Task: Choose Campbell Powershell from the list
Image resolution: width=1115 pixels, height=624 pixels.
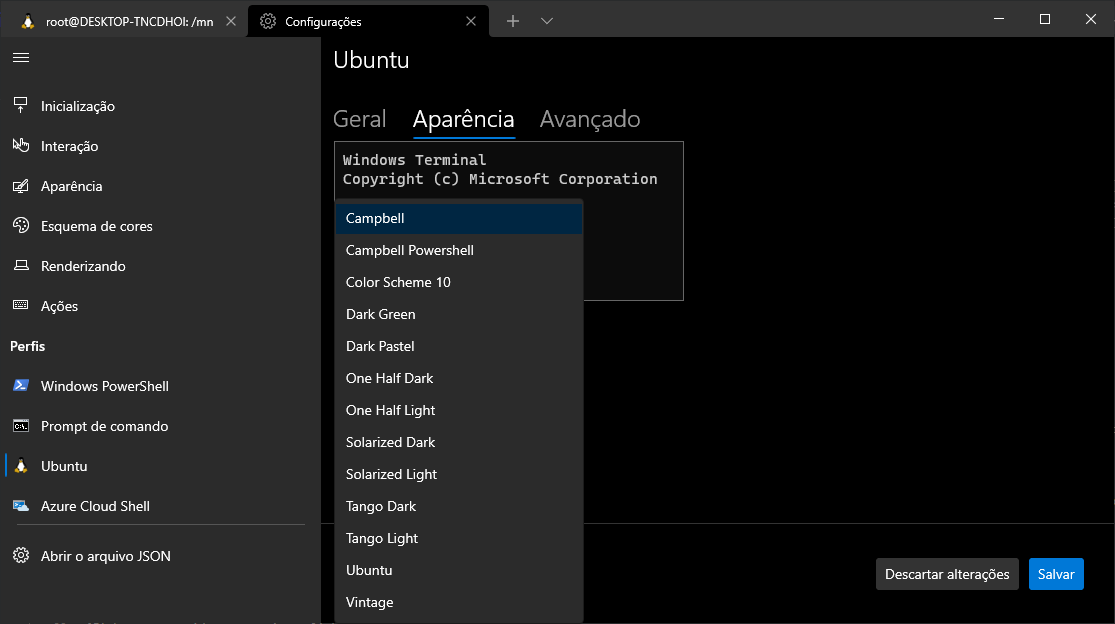Action: point(459,250)
